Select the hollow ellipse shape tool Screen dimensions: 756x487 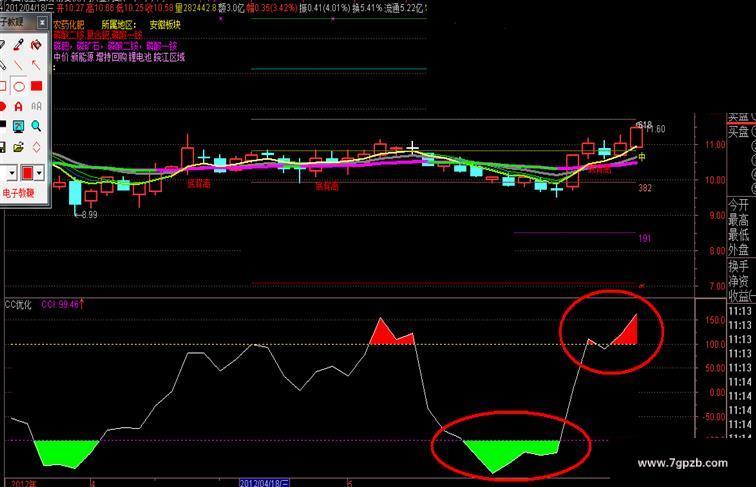[18, 86]
